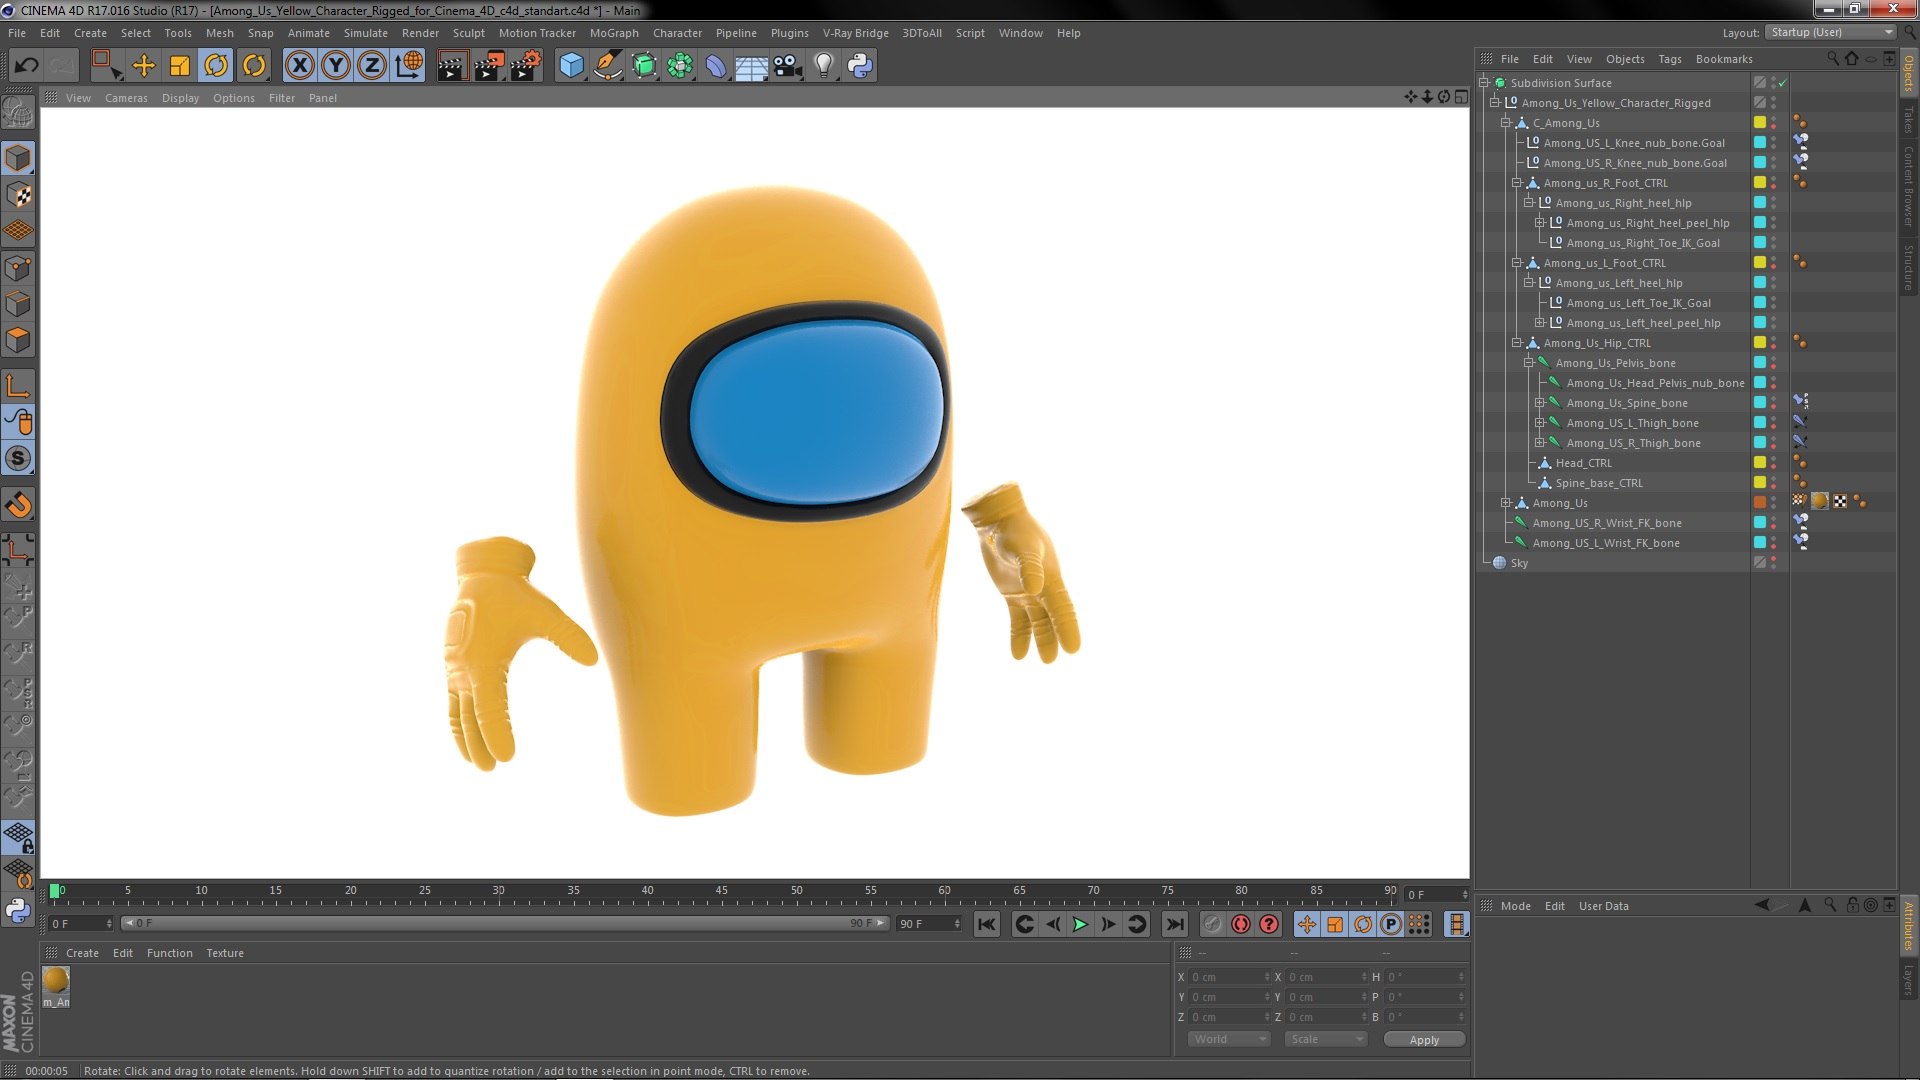Open the material Create menu
The image size is (1920, 1080).
[82, 953]
